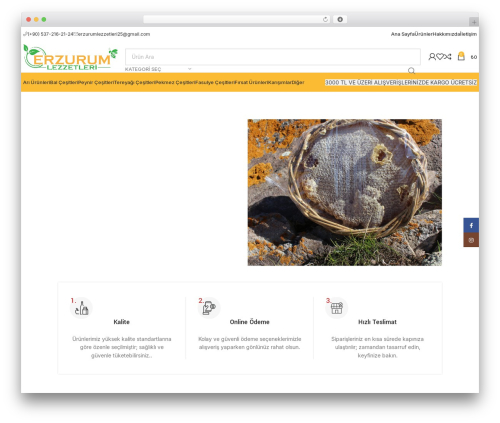
Task: Click the Kalite heading
Action: coord(121,322)
